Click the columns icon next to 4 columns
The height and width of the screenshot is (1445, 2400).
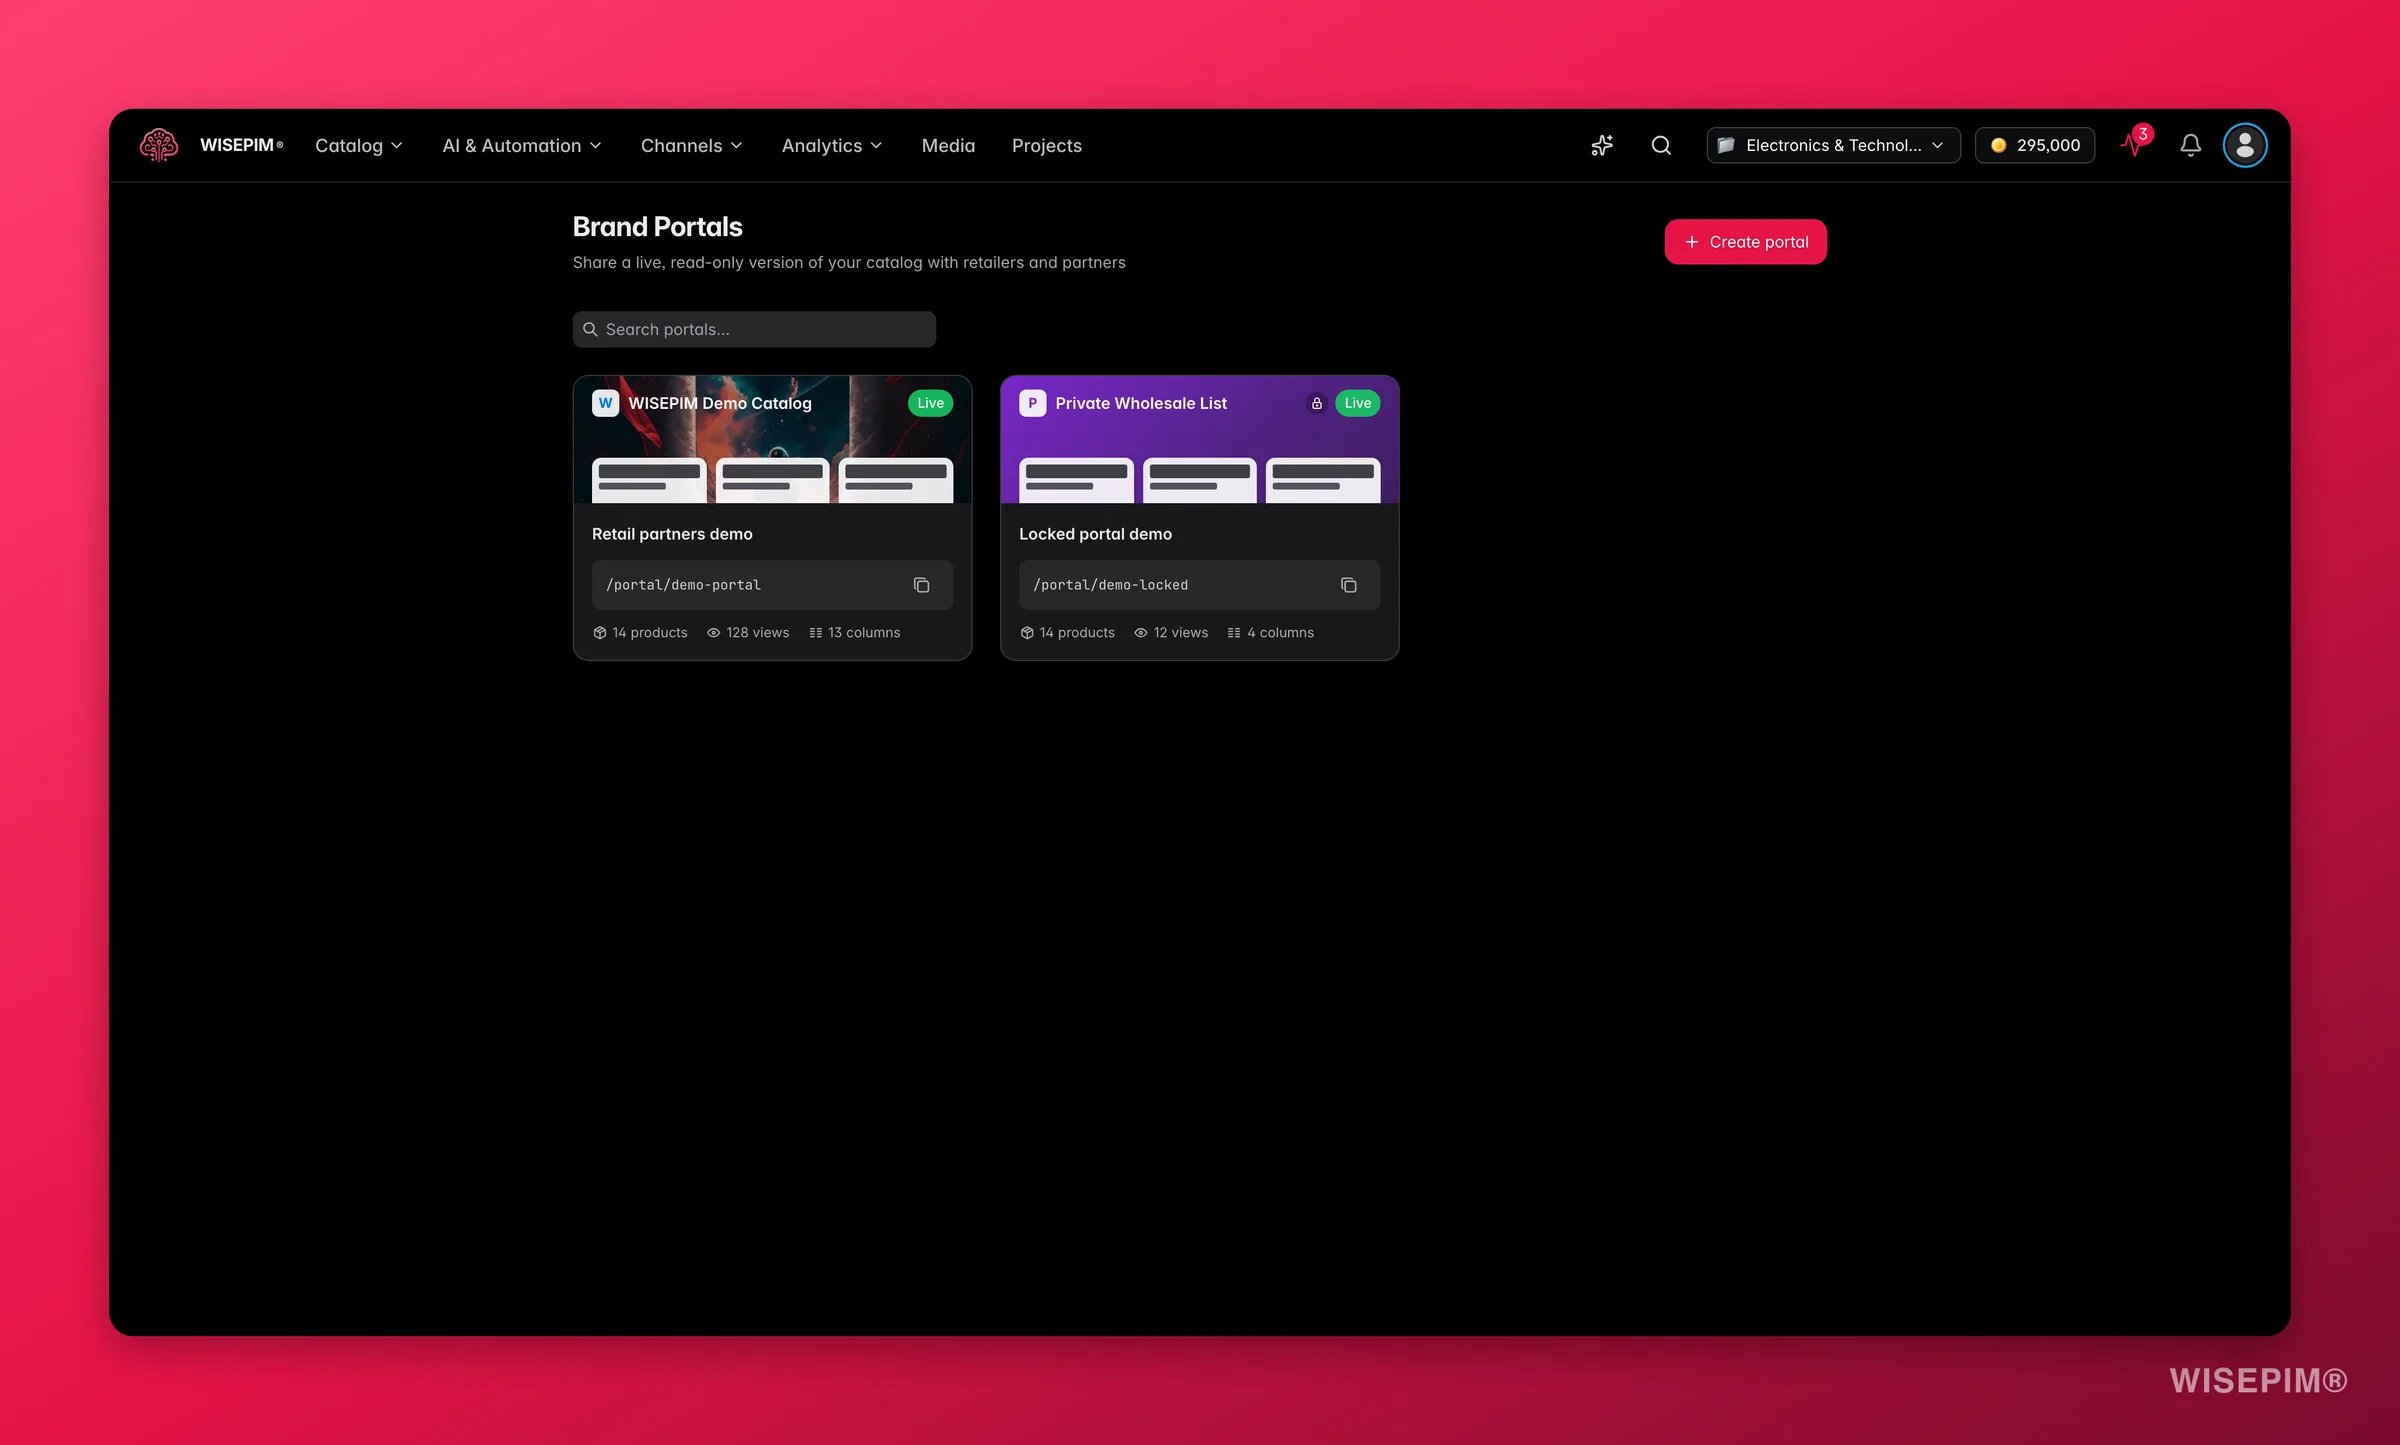click(x=1234, y=633)
